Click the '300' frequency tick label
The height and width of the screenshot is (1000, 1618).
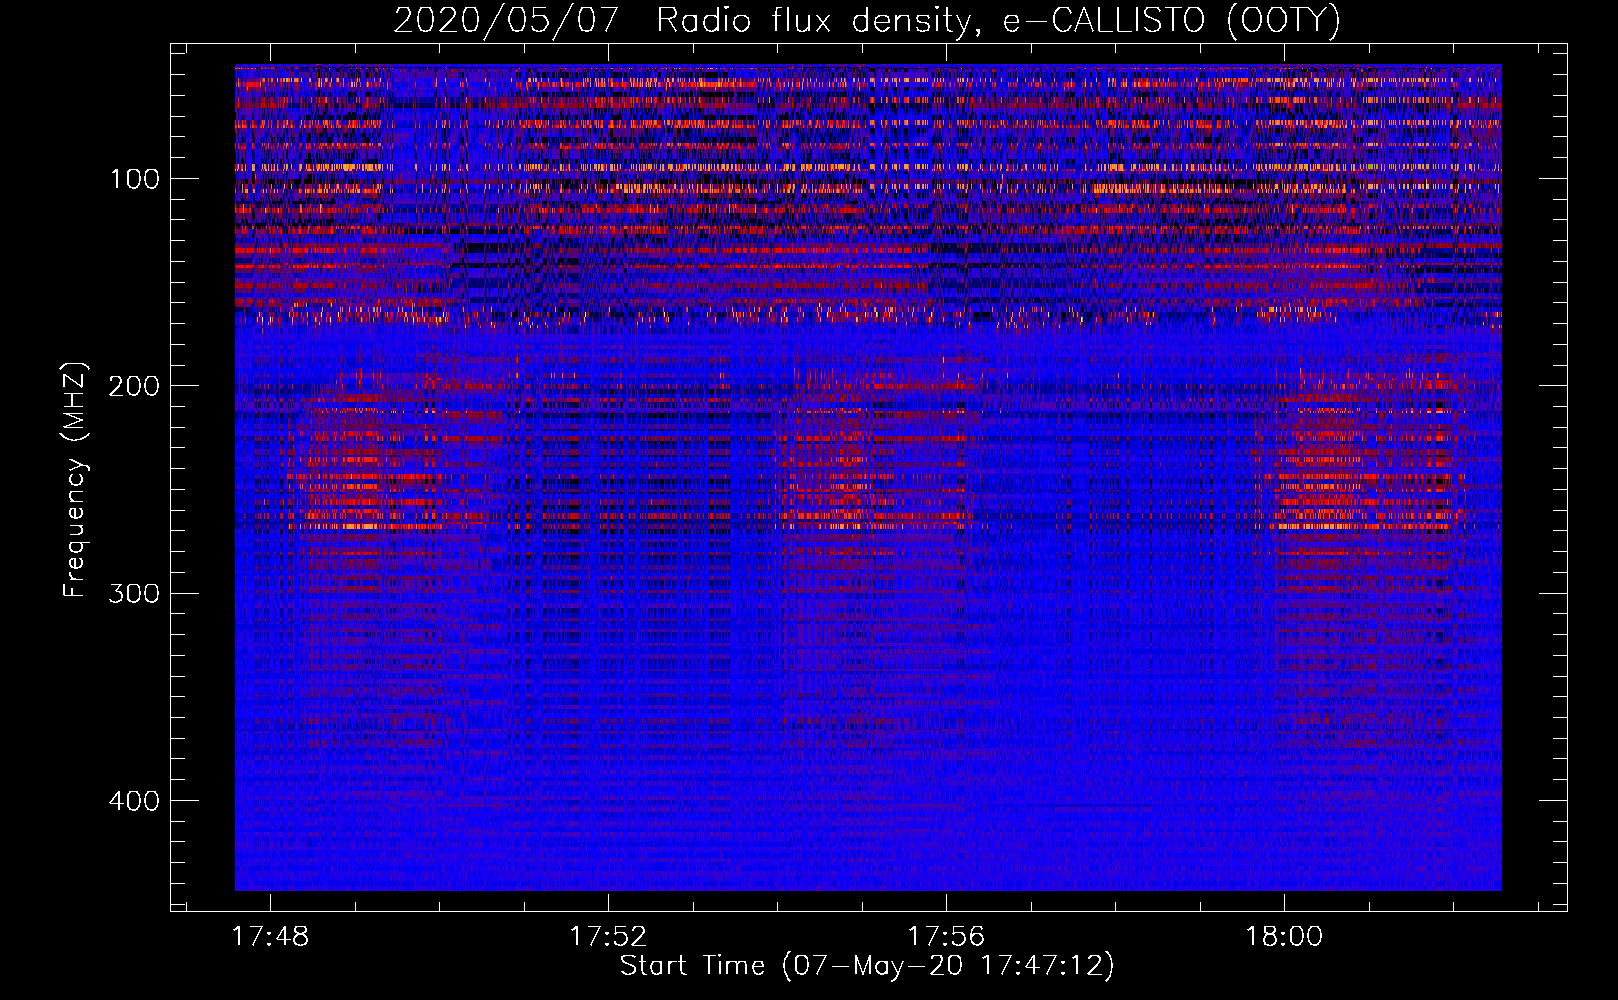click(134, 594)
